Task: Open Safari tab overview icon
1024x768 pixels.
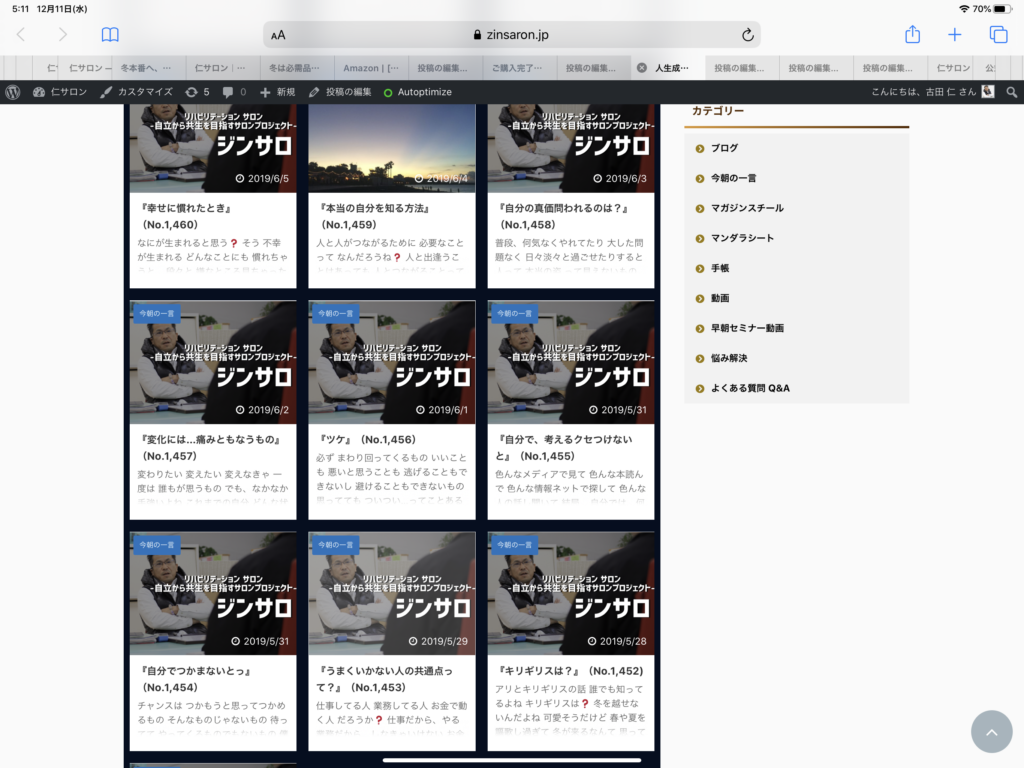Action: click(997, 33)
